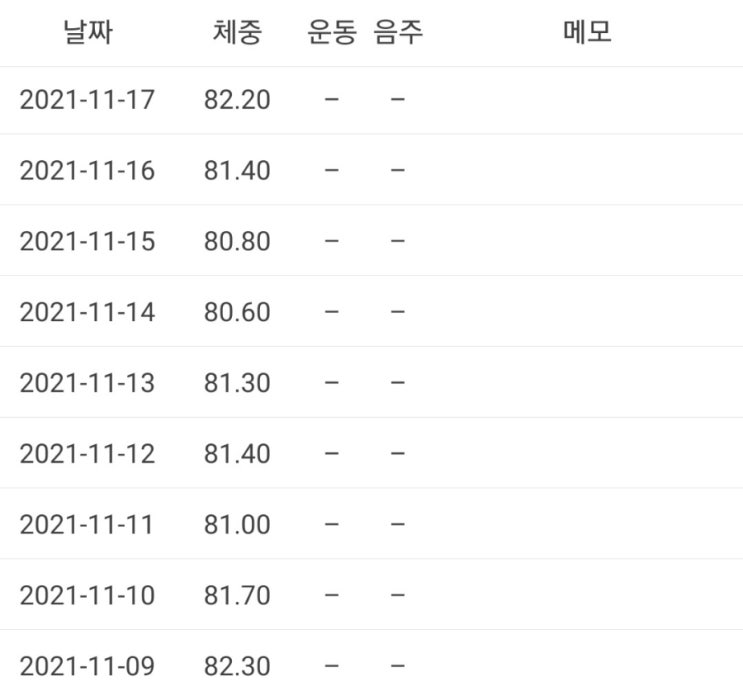Tap the 운동 column header
This screenshot has width=743, height=696.
pyautogui.click(x=332, y=32)
